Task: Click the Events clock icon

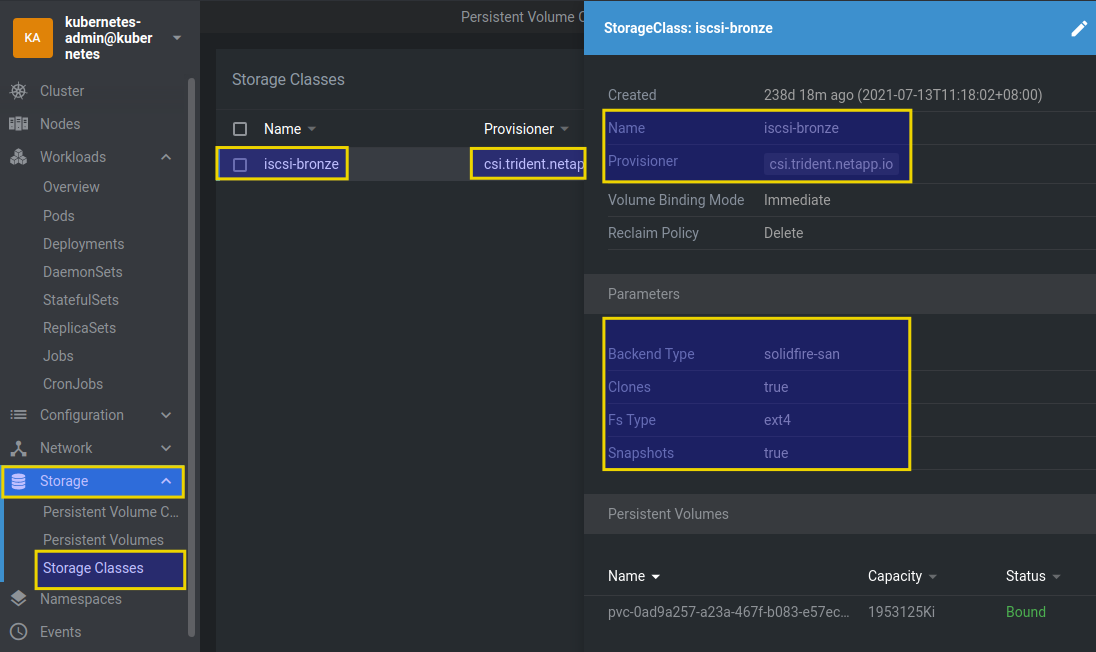Action: click(x=18, y=632)
